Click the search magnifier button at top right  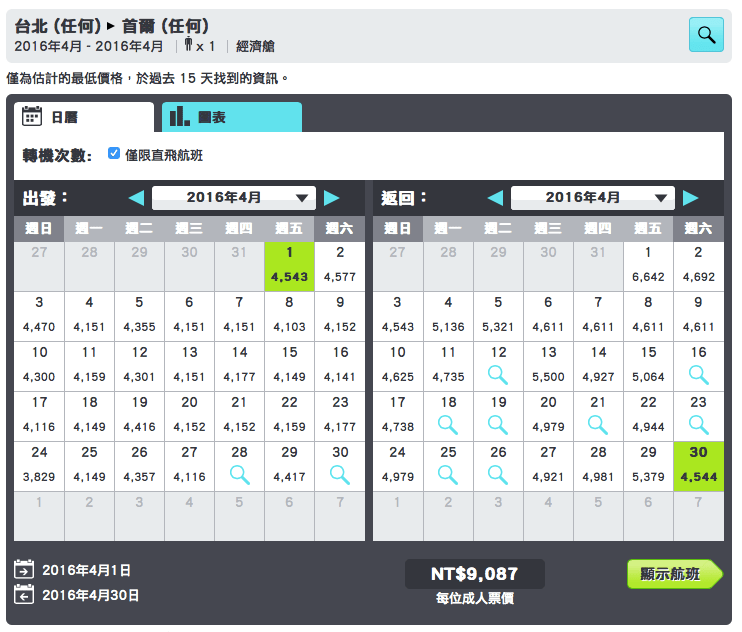click(x=706, y=35)
